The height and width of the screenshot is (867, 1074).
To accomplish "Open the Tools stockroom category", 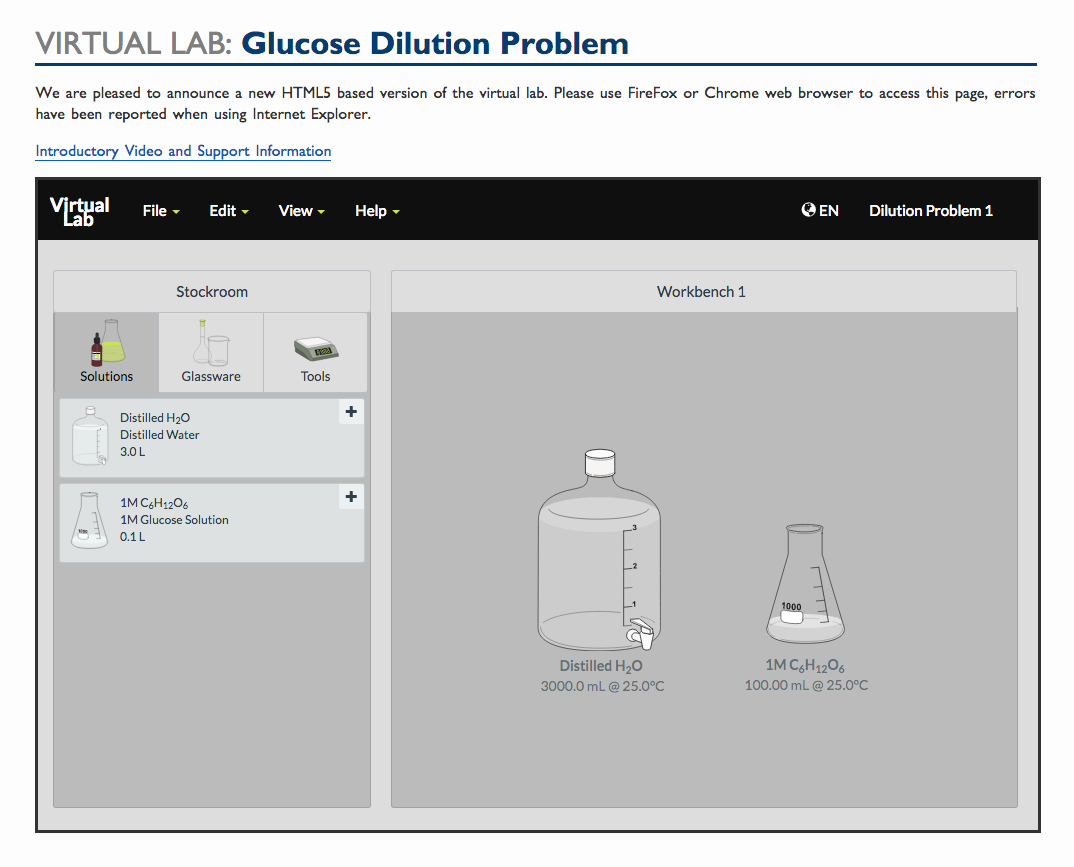I will pos(316,352).
